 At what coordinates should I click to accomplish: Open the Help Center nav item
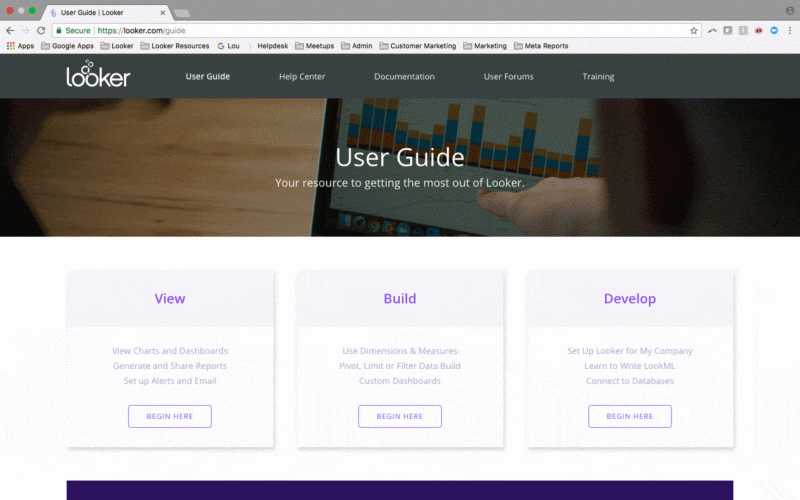[x=302, y=77]
